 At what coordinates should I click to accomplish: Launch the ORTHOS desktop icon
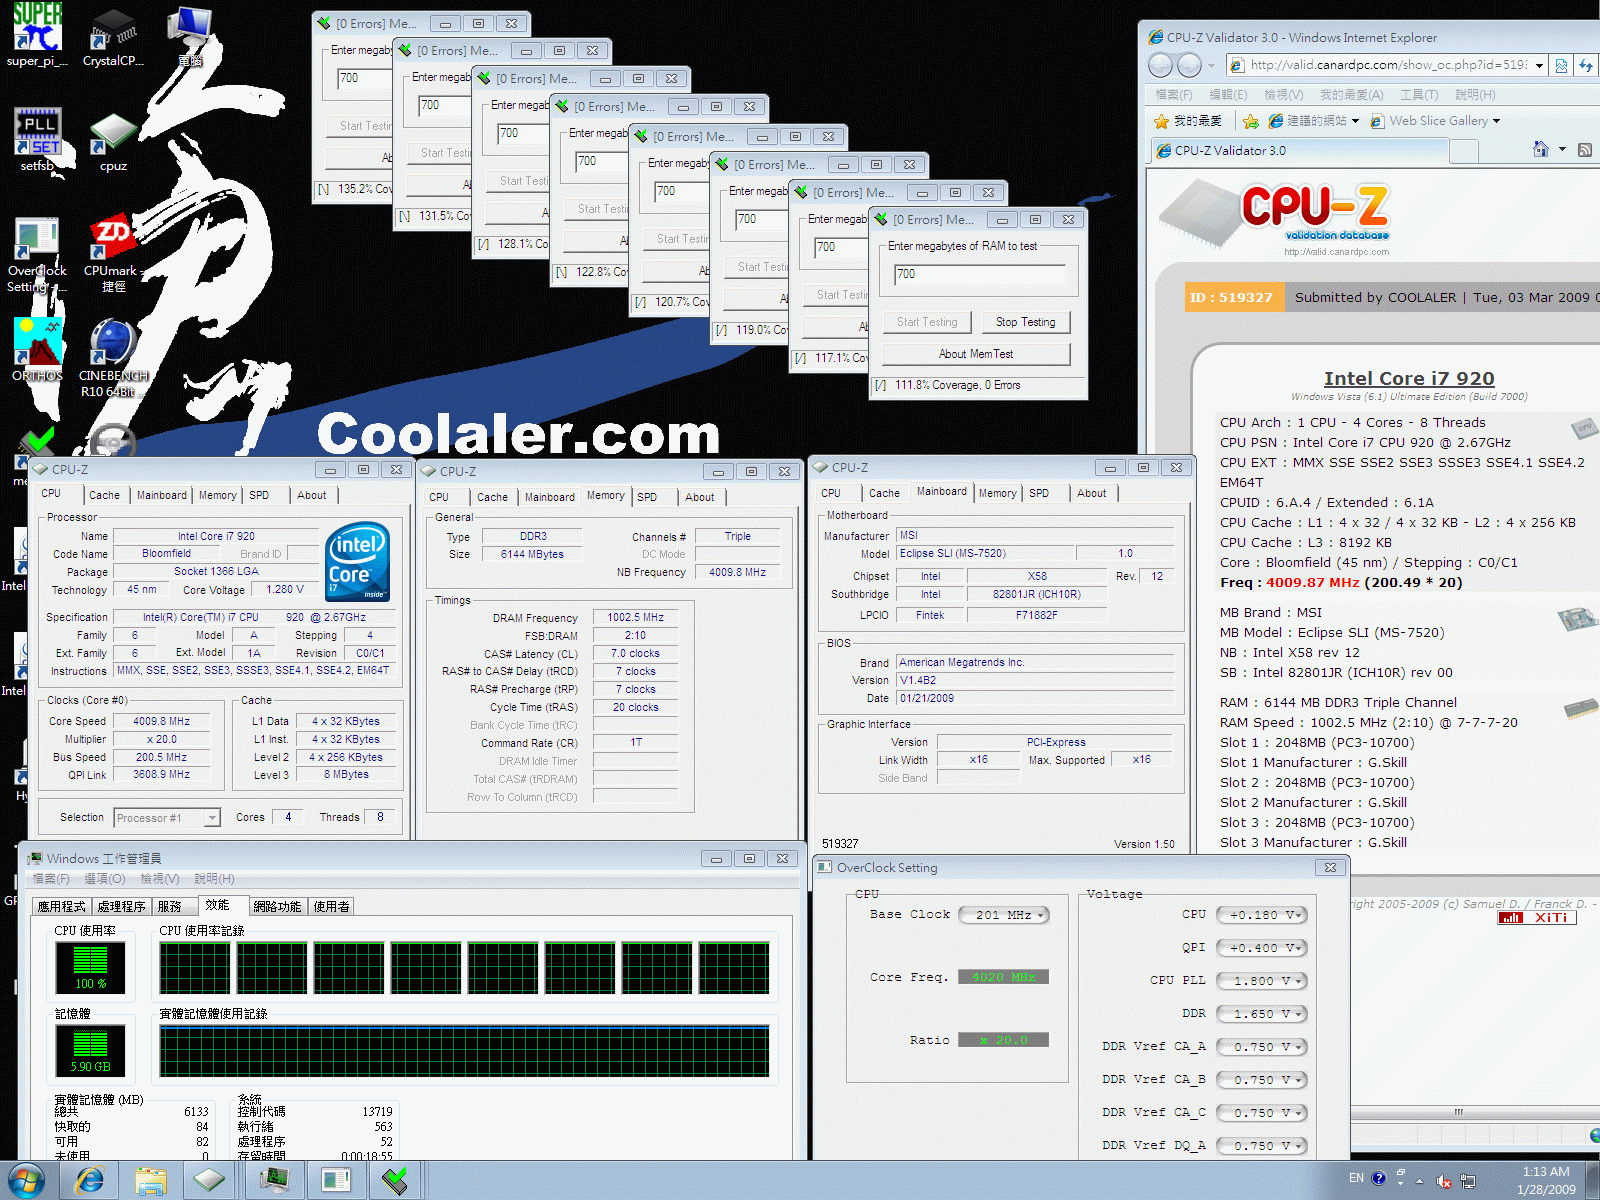point(37,350)
